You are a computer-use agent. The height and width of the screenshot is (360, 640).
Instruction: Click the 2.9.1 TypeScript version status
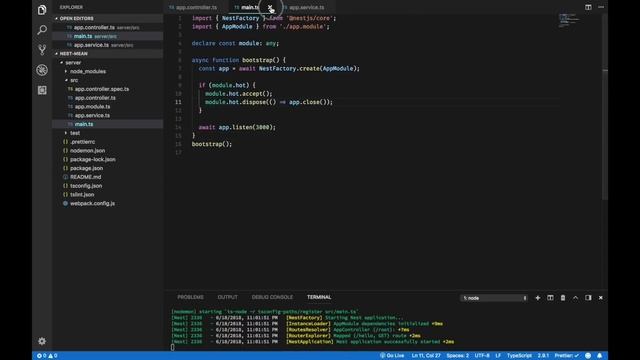click(x=543, y=356)
